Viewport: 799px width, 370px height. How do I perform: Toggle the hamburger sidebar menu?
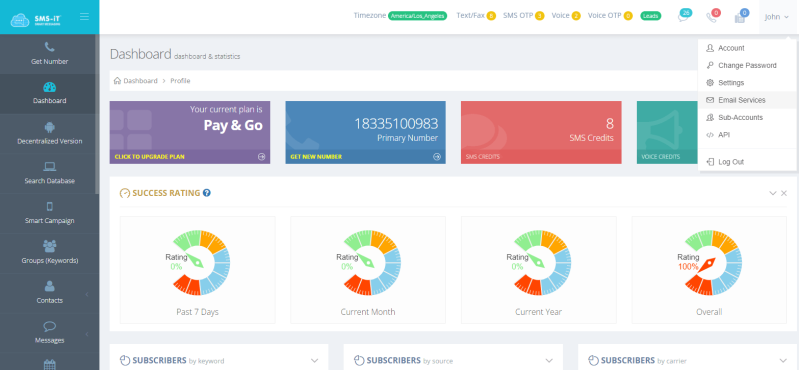[x=84, y=17]
